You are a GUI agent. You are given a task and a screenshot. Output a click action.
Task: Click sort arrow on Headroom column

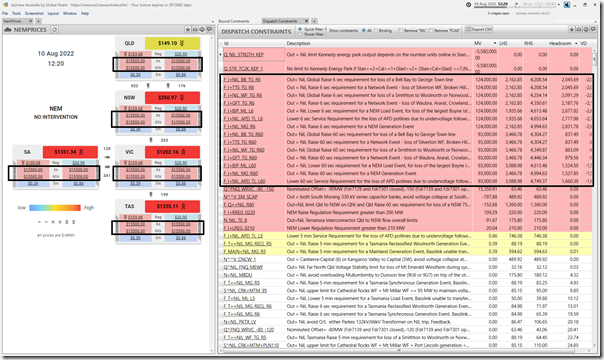coord(576,43)
